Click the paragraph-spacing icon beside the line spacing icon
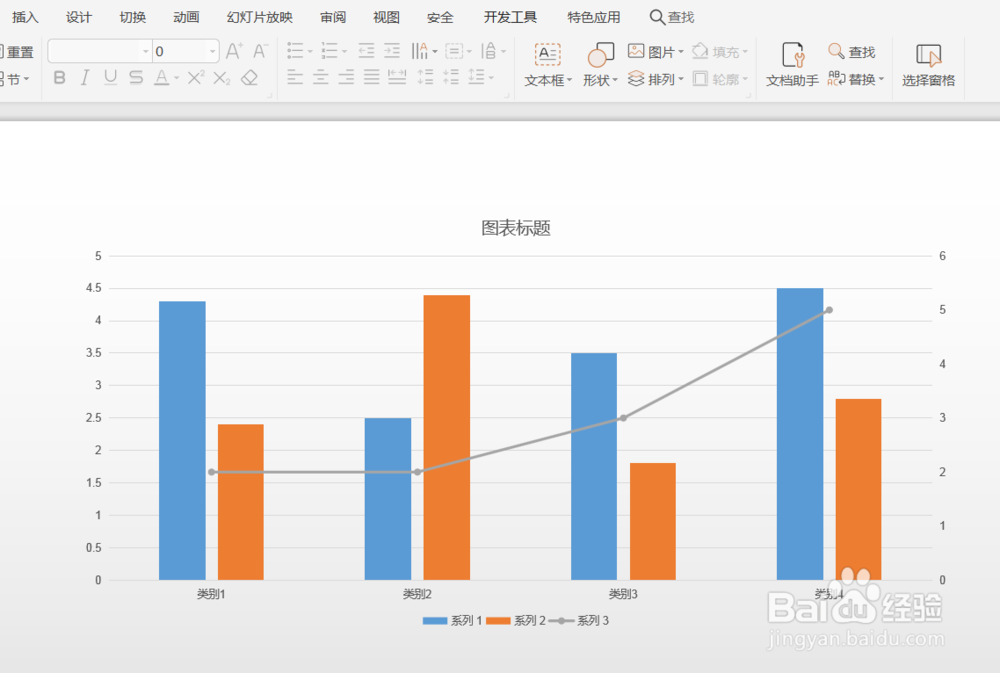Viewport: 1000px width, 673px height. [x=451, y=78]
